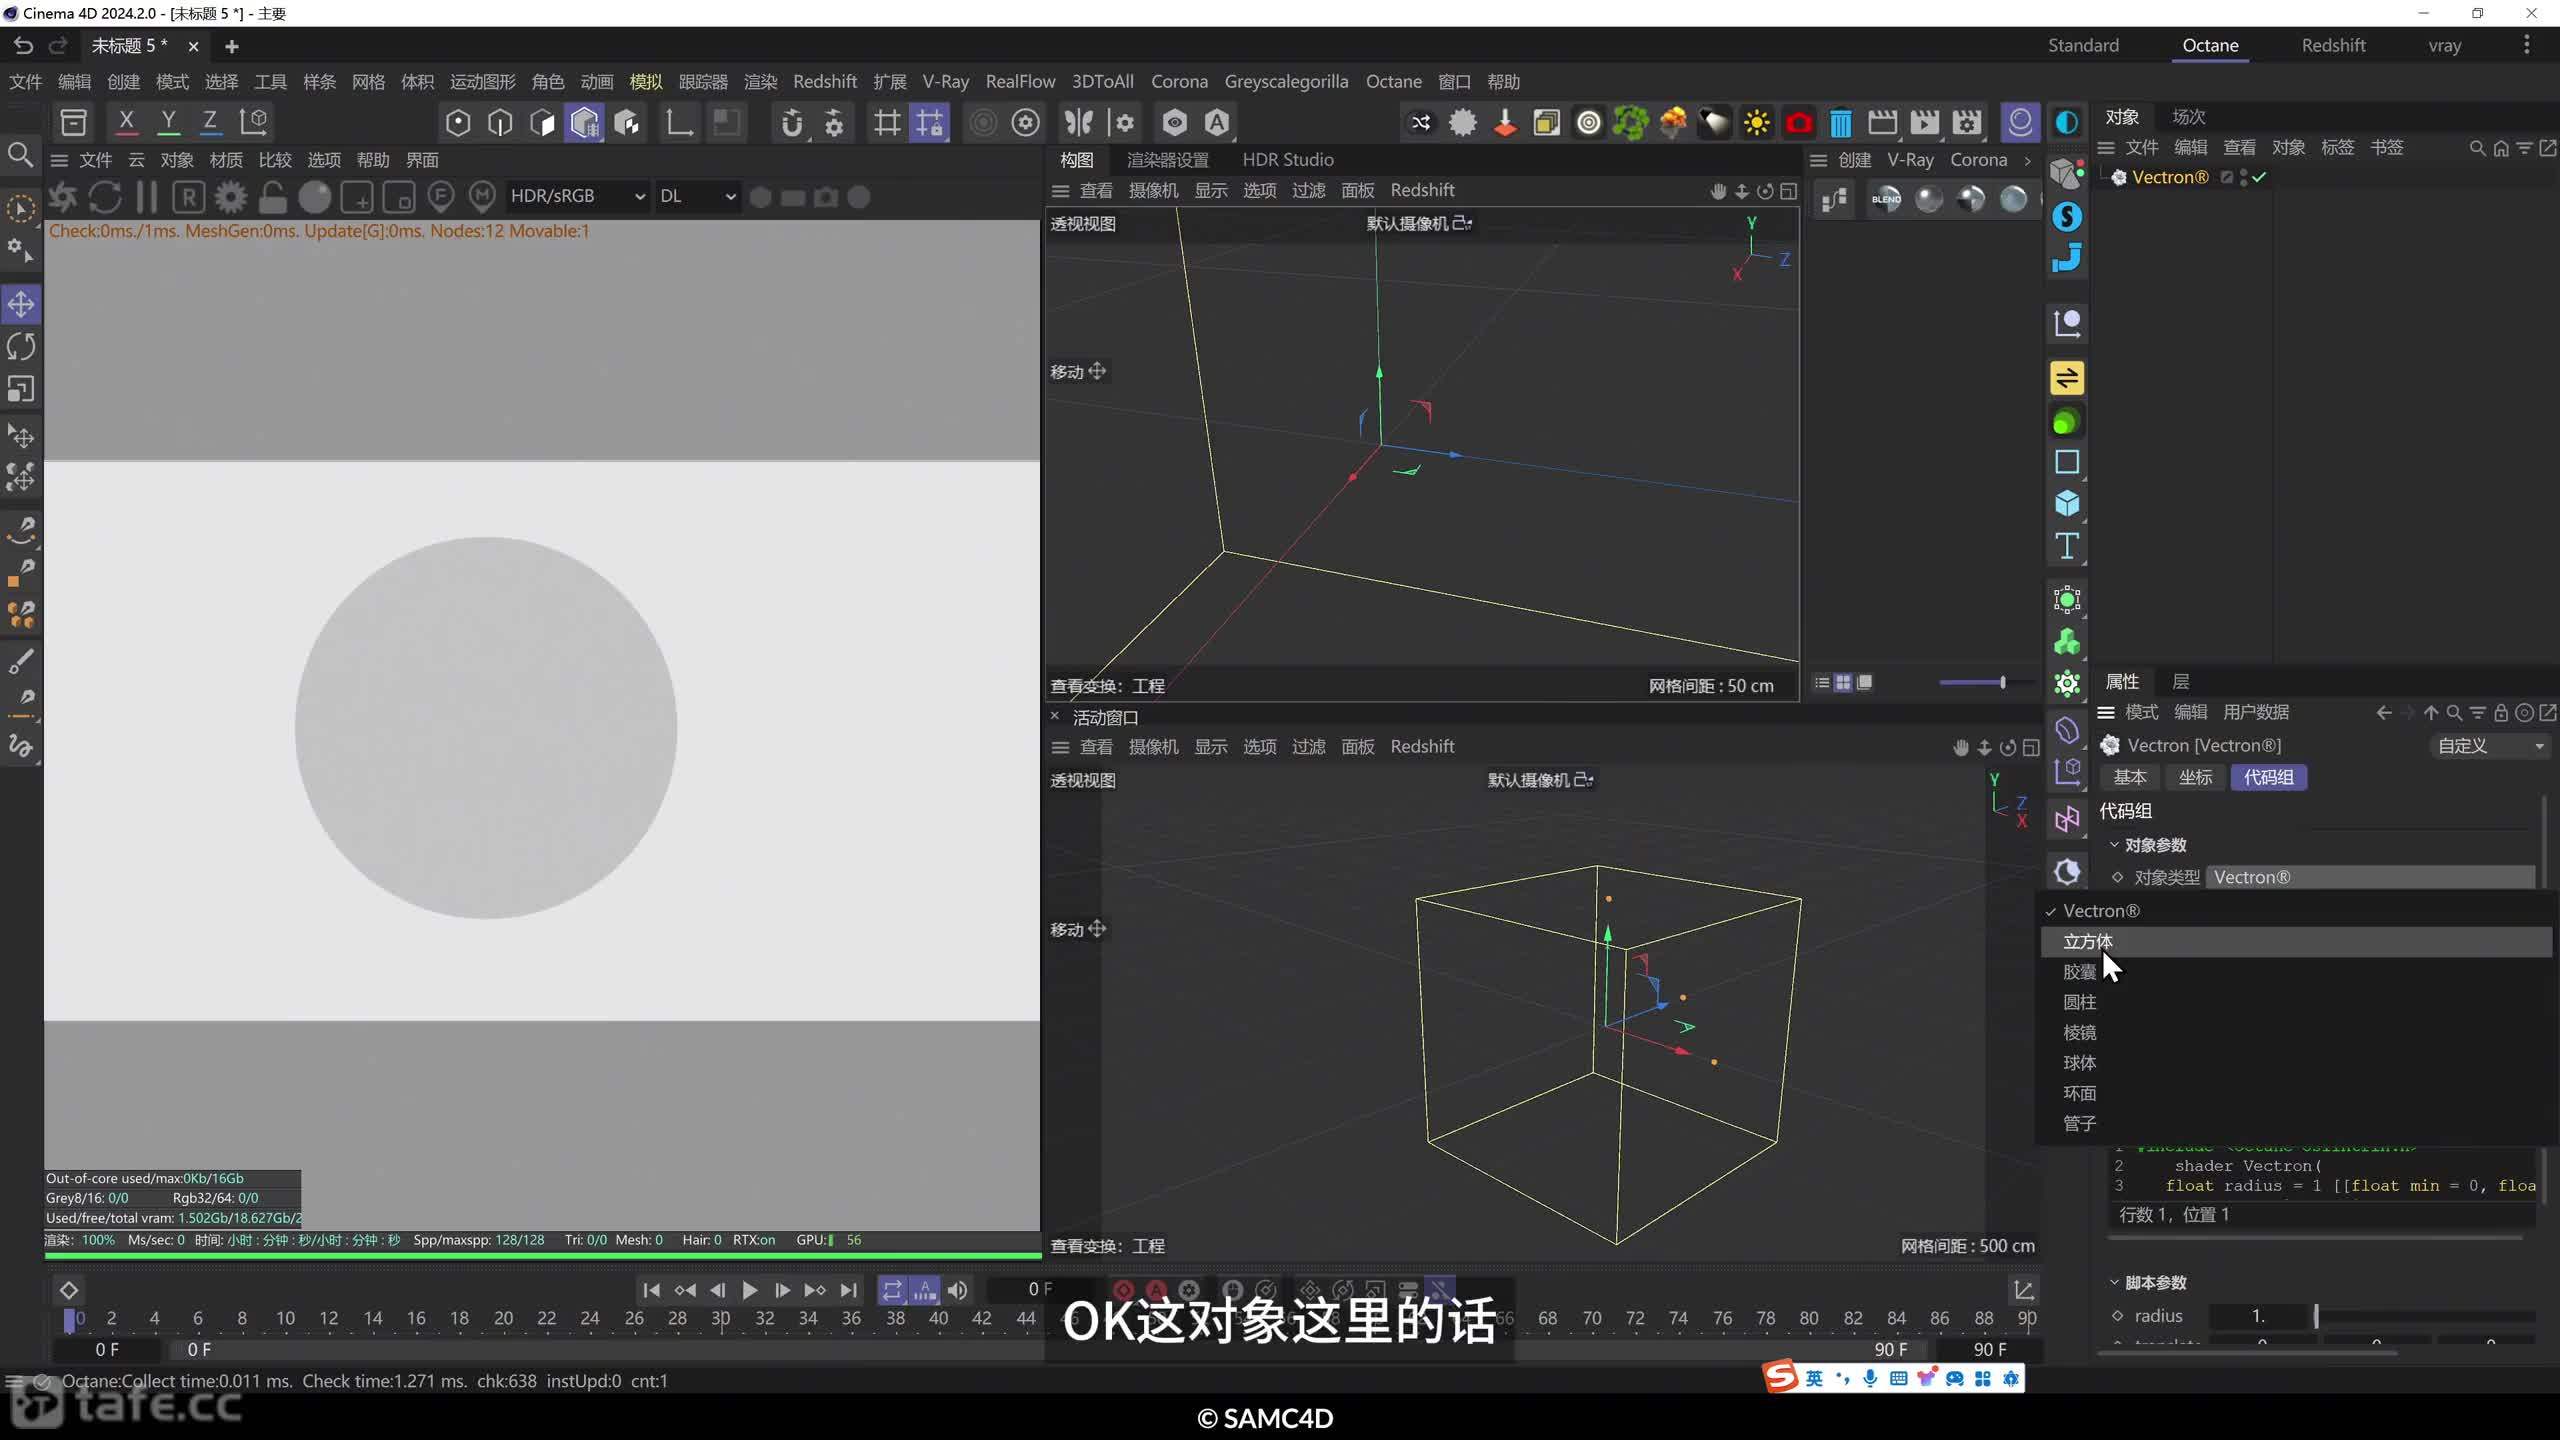This screenshot has width=2560, height=1440.
Task: Collapse the 脚本参数 section
Action: tap(2114, 1282)
